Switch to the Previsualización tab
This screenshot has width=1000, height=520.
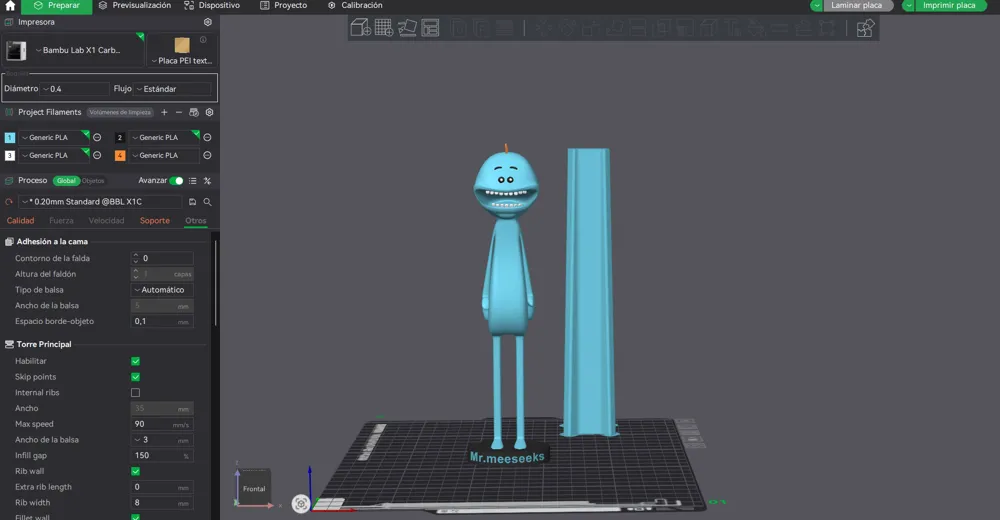(135, 6)
